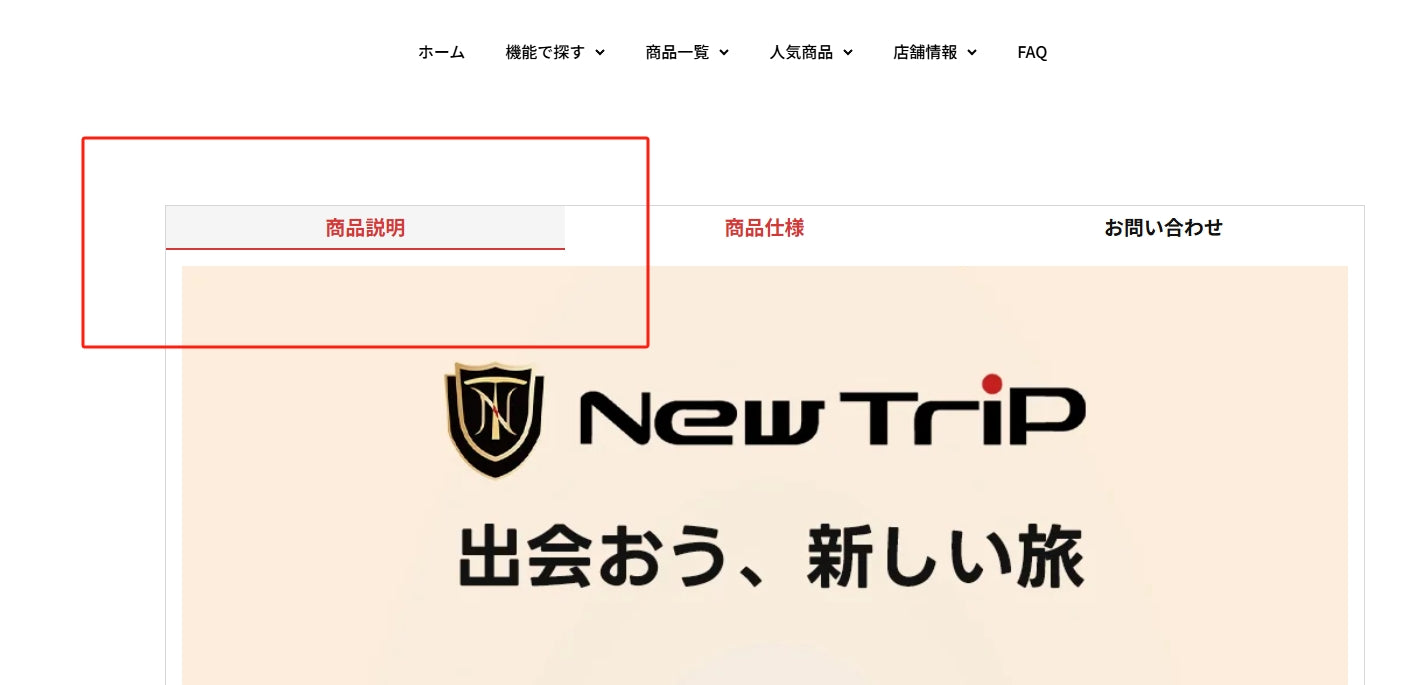Click the red underline beneath the 商品説明 tab
Screen dimensions: 1421x685
[x=365, y=248]
